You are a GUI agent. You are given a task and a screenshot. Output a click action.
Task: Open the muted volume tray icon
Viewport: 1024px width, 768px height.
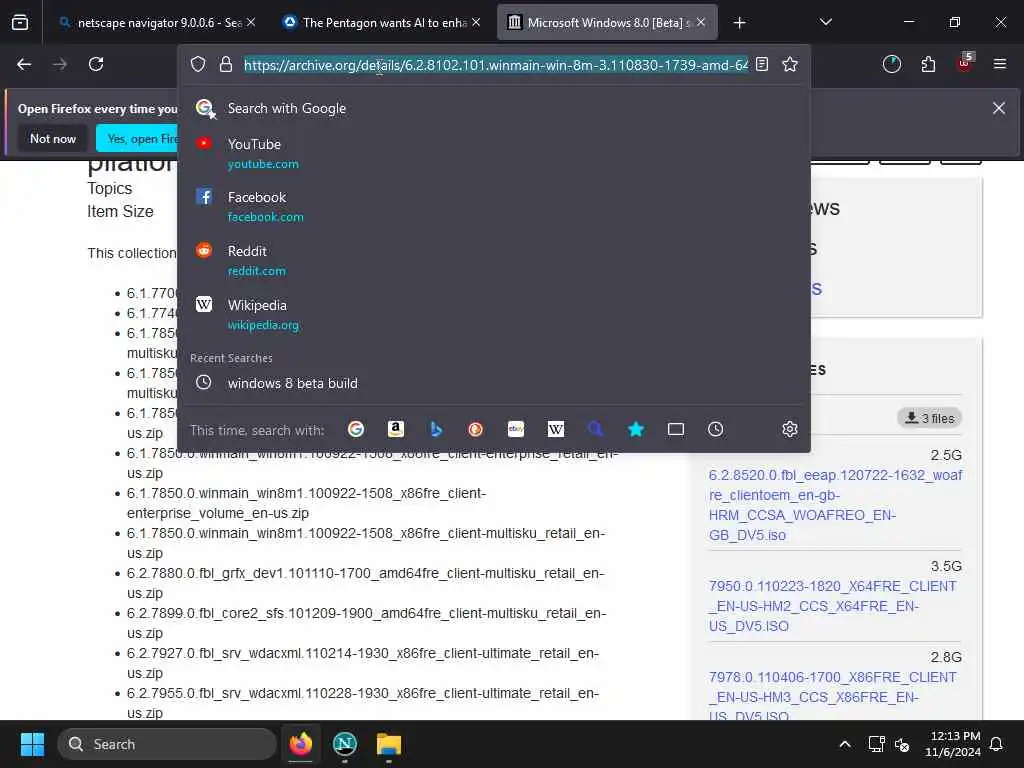pyautogui.click(x=902, y=744)
